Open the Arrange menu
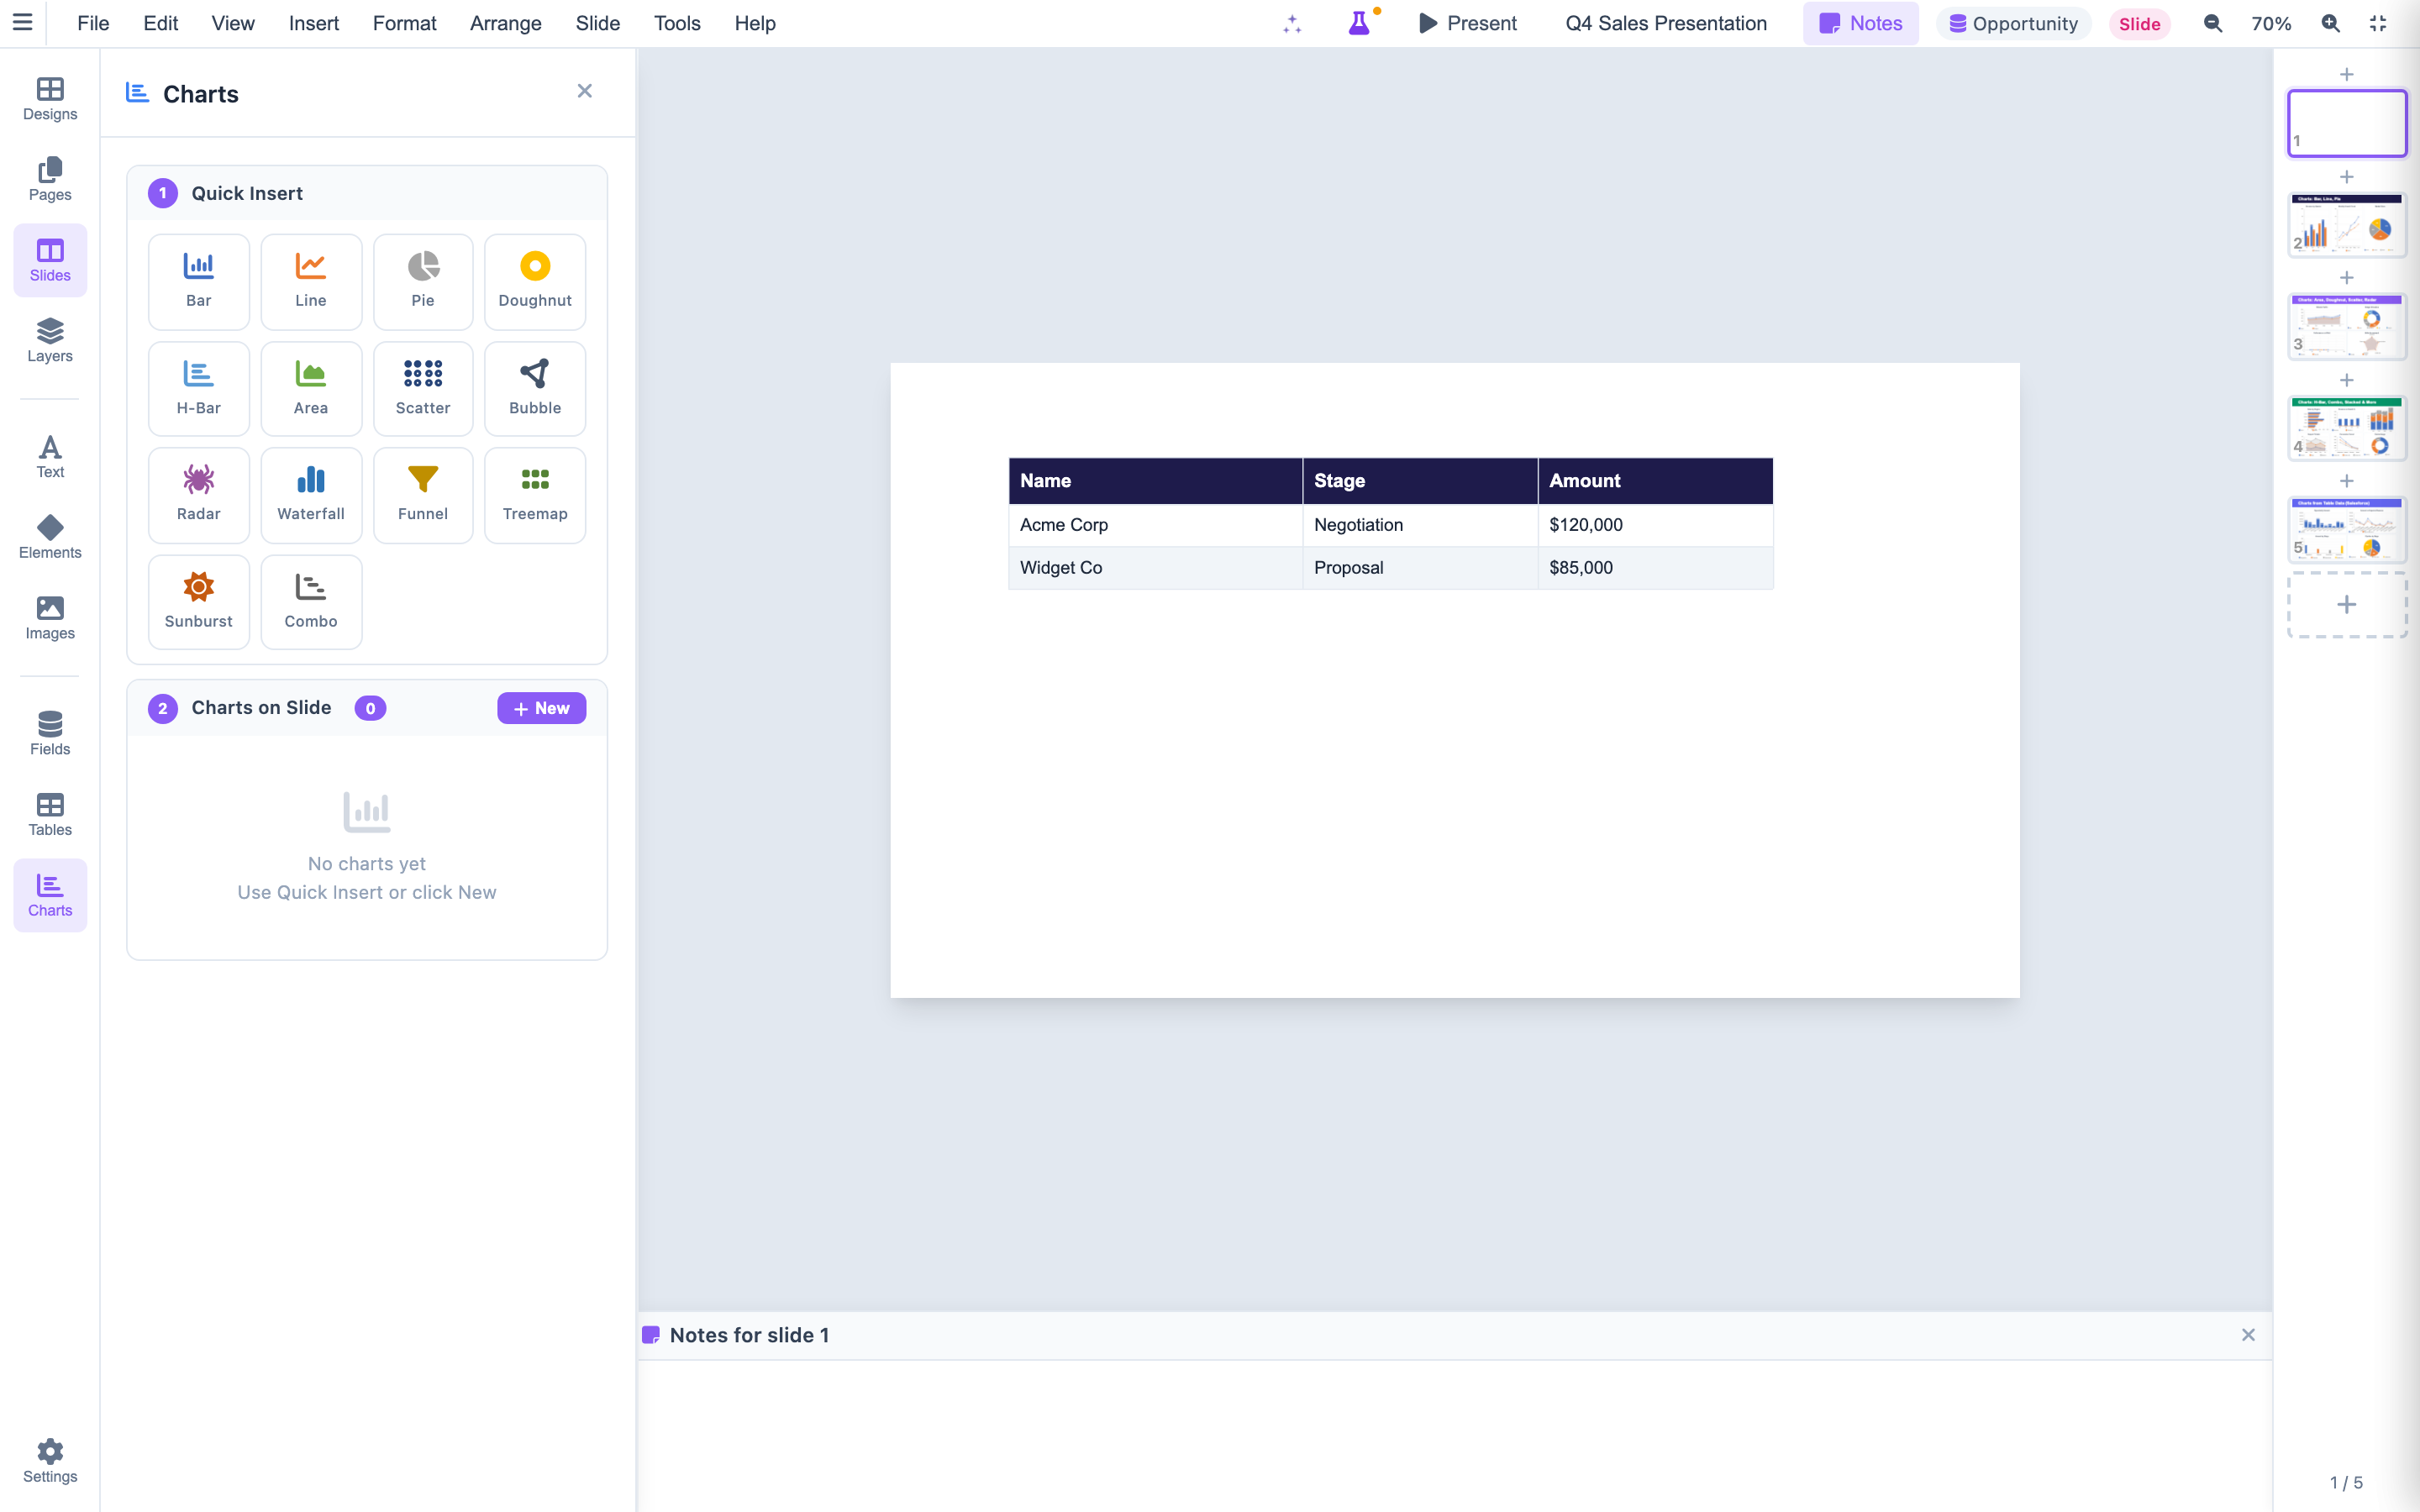The height and width of the screenshot is (1512, 2420). (505, 23)
